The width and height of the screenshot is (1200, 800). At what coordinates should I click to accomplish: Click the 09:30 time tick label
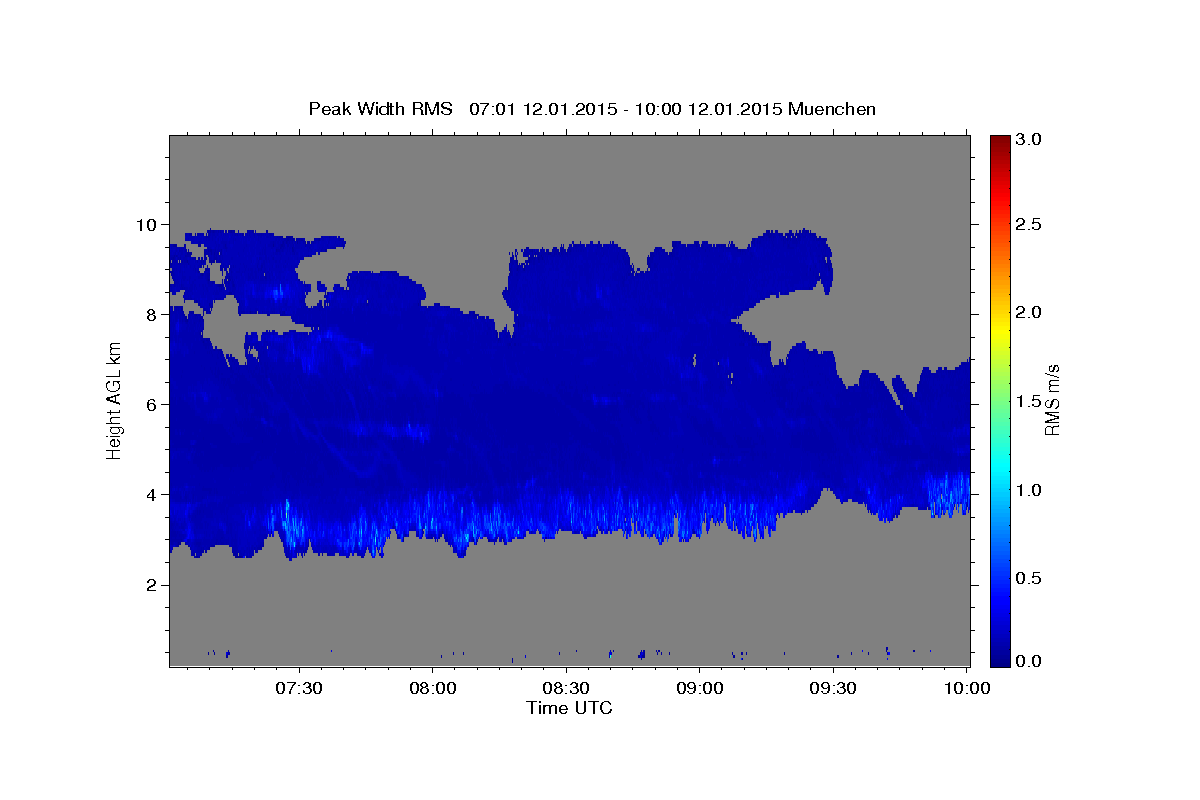(x=834, y=688)
